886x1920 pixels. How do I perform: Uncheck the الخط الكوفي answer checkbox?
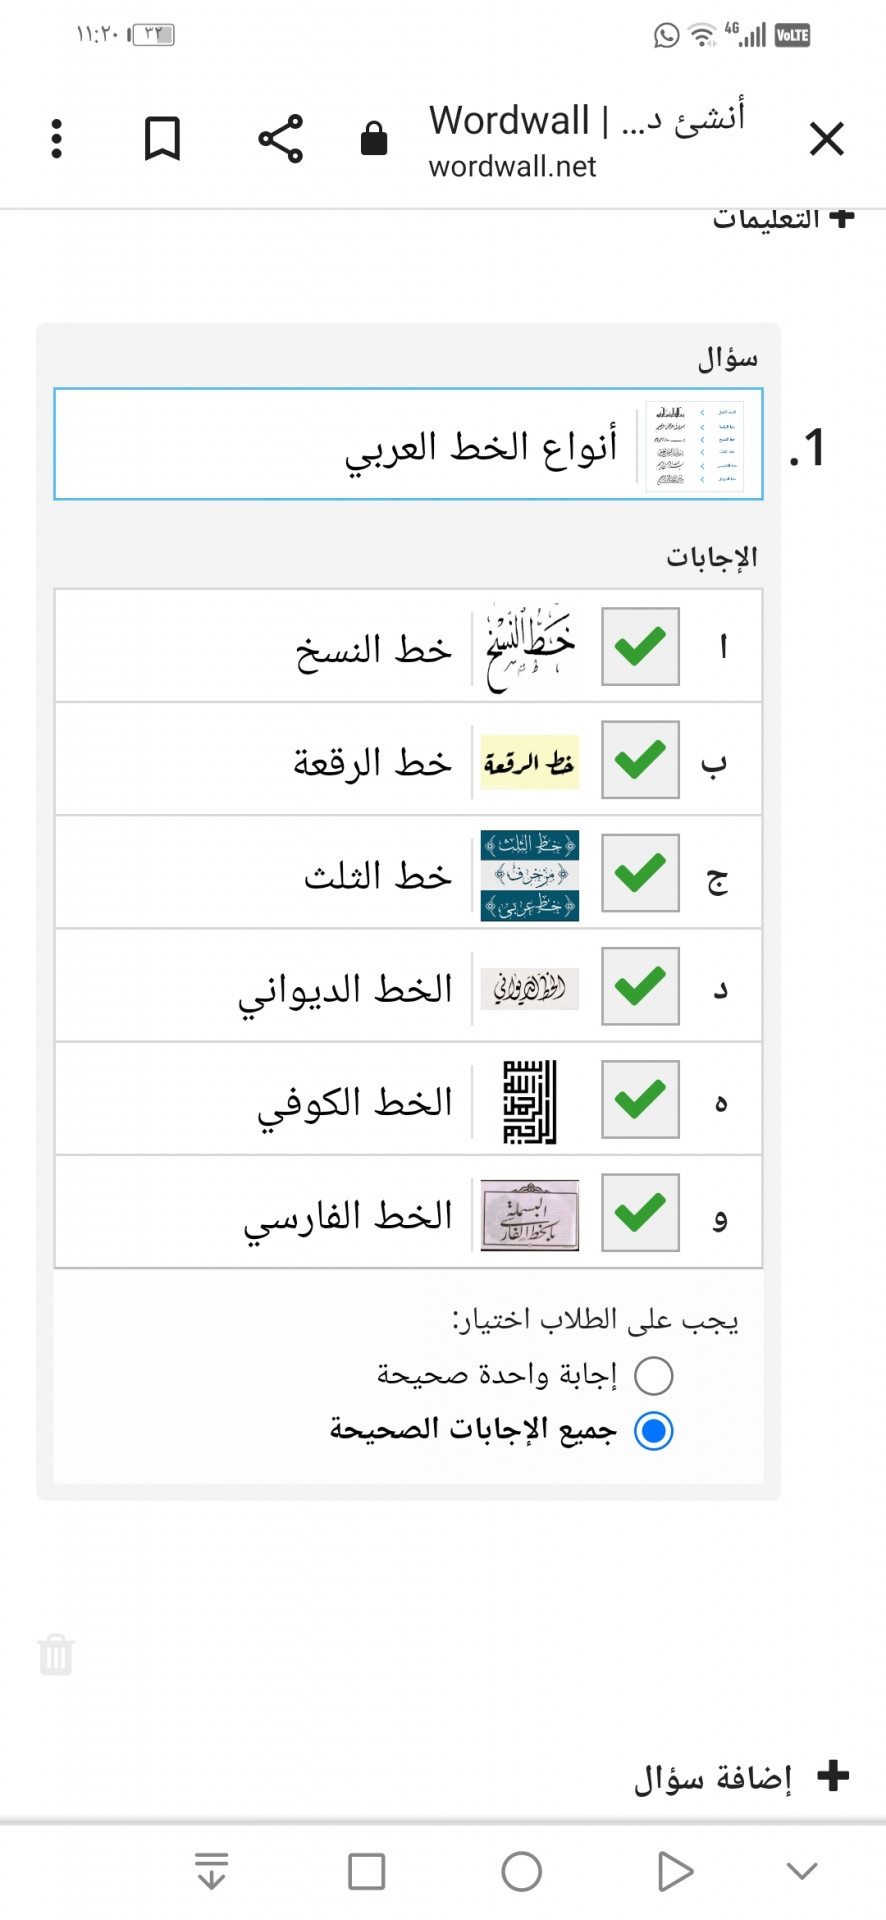click(640, 1100)
